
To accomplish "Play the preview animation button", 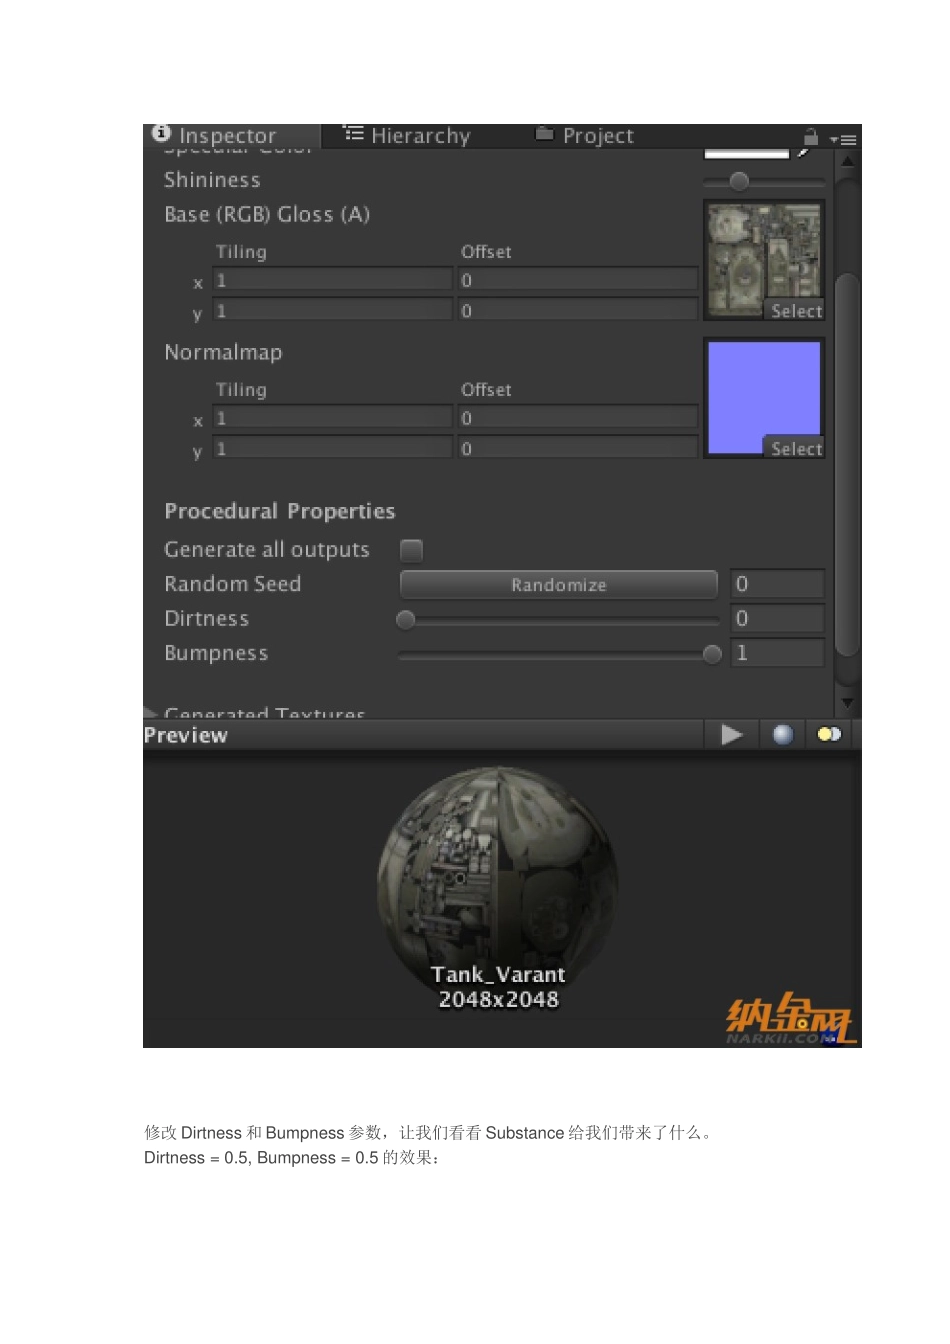I will pyautogui.click(x=732, y=735).
